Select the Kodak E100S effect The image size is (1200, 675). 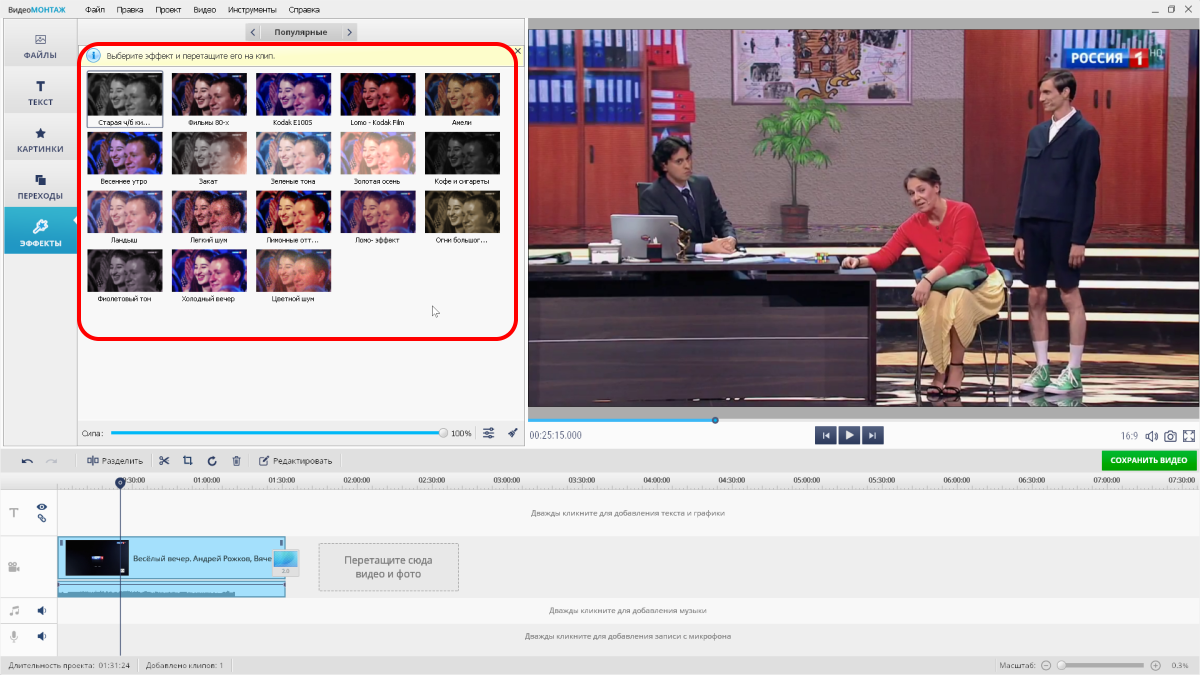tap(293, 99)
